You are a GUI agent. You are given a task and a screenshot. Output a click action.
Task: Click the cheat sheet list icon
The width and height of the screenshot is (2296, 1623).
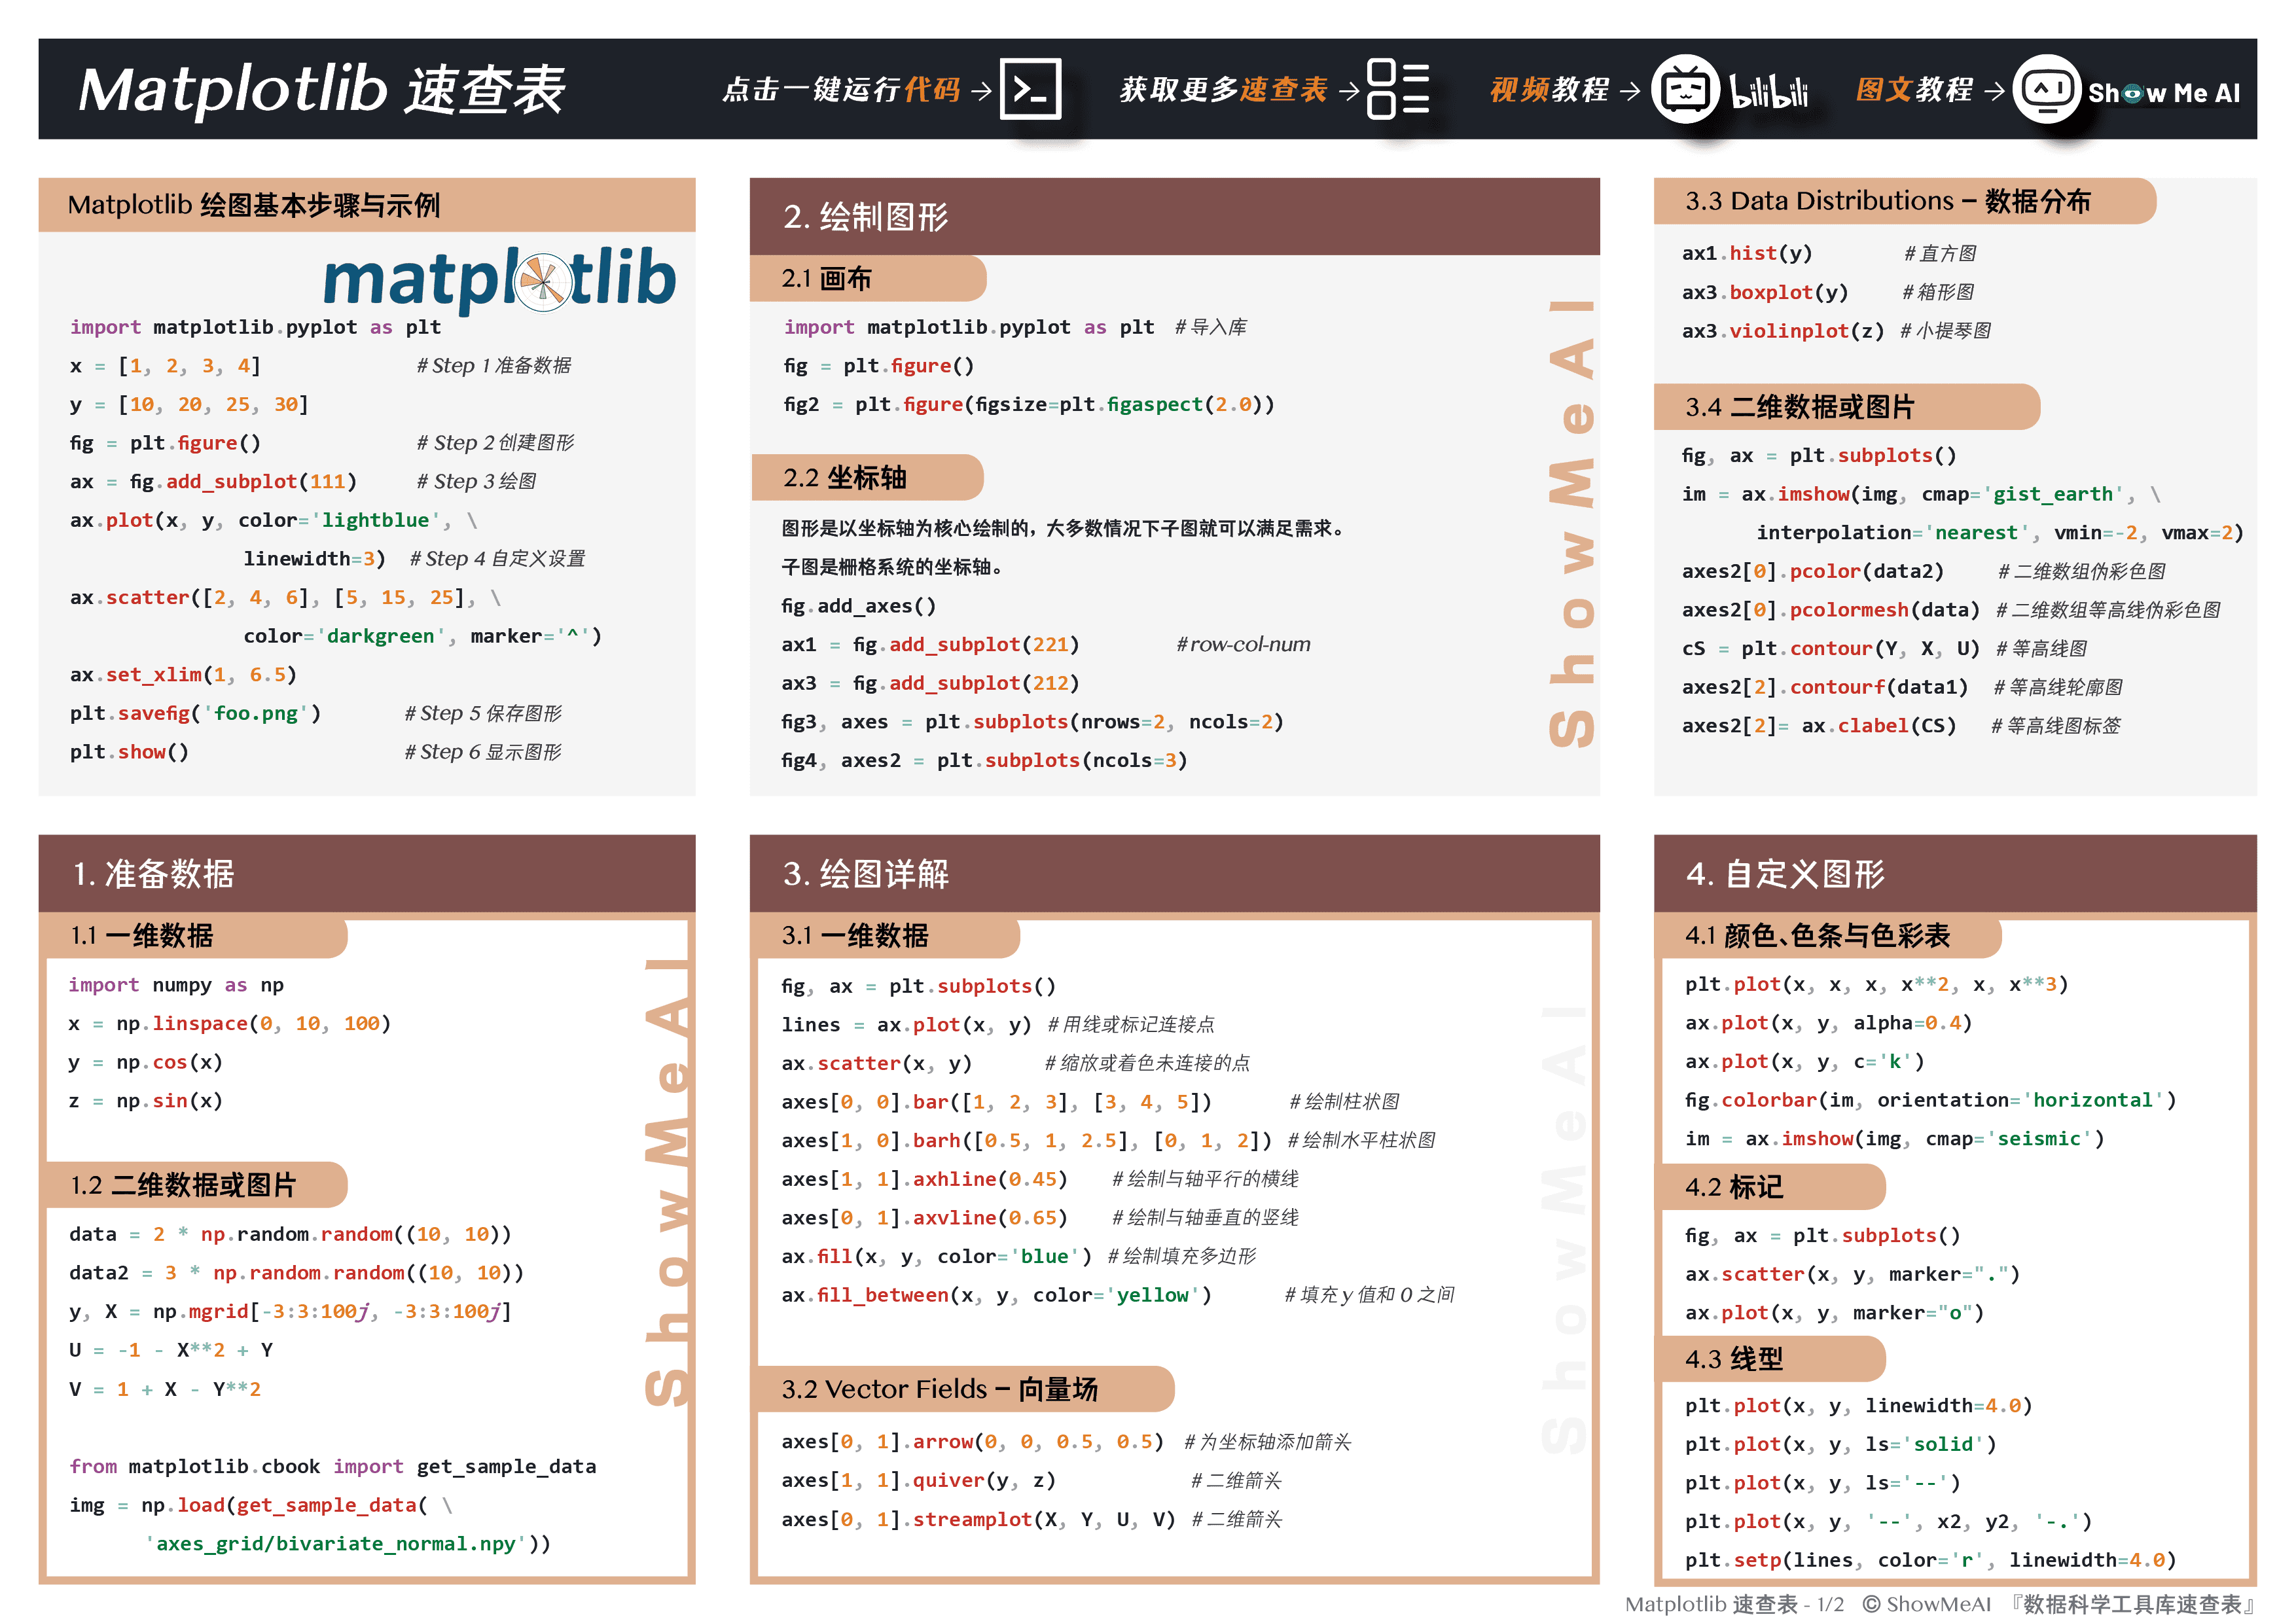pyautogui.click(x=1397, y=89)
